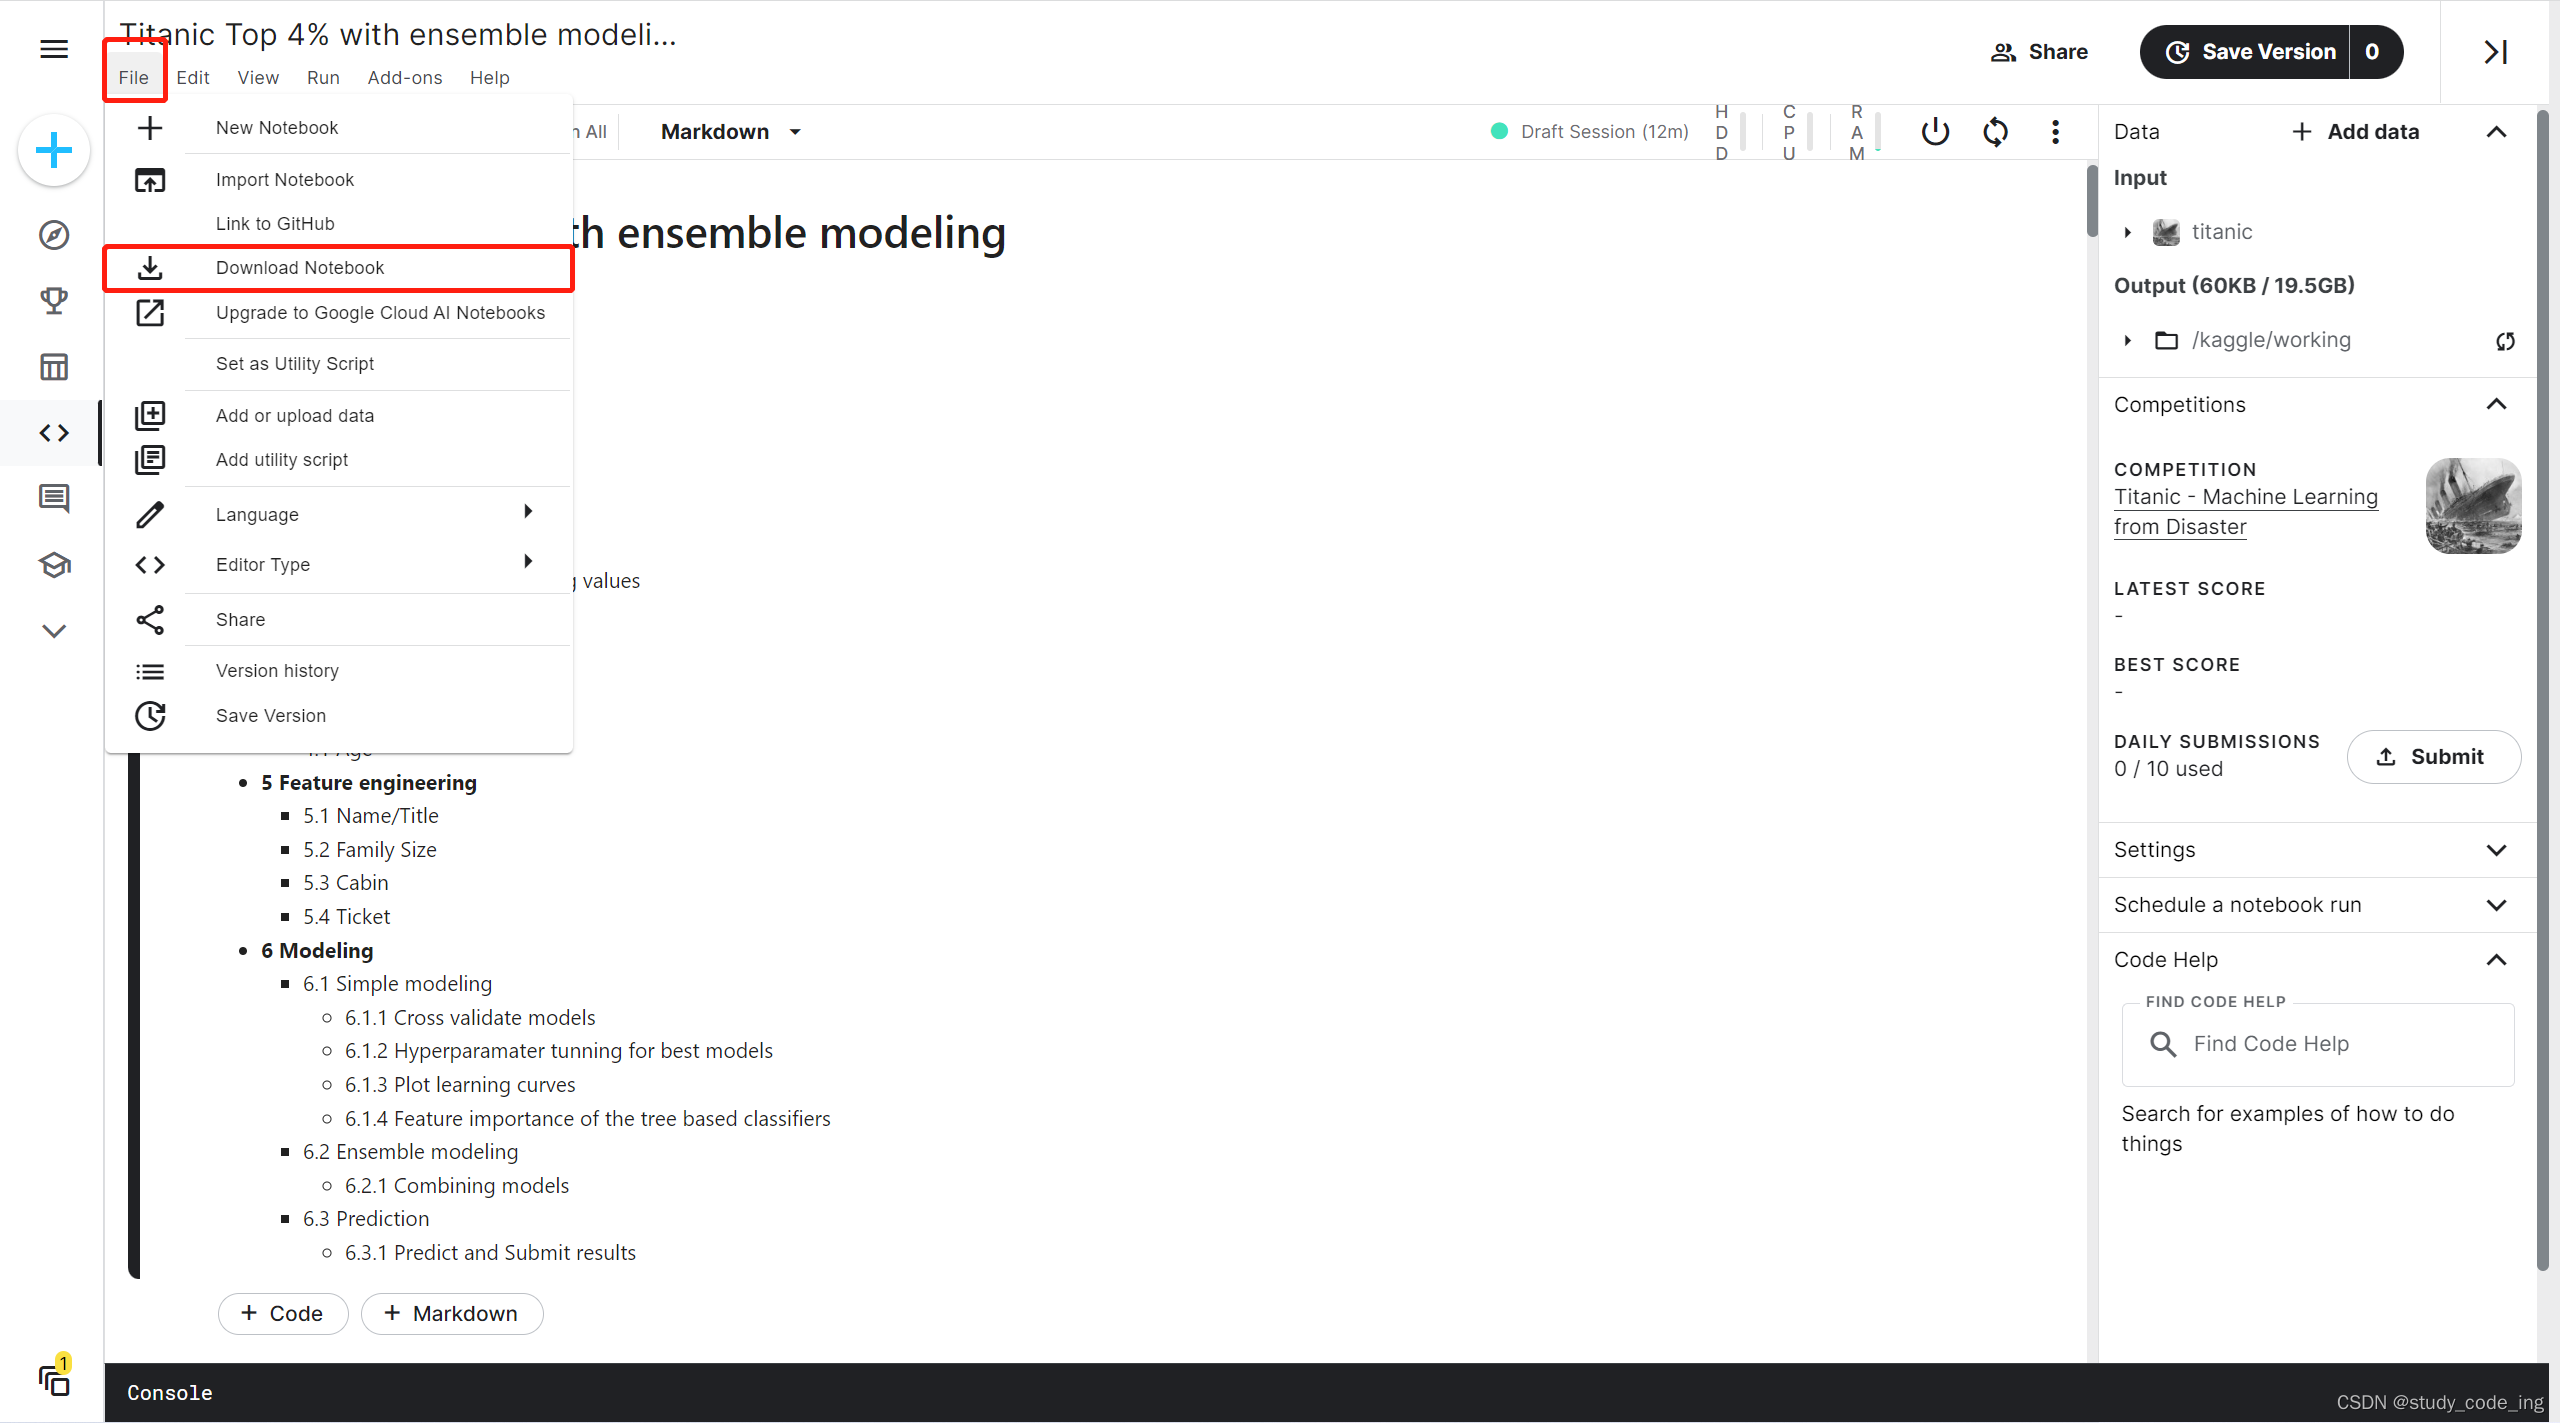
Task: Click the Titanic competition thumbnail image
Action: [x=2473, y=506]
